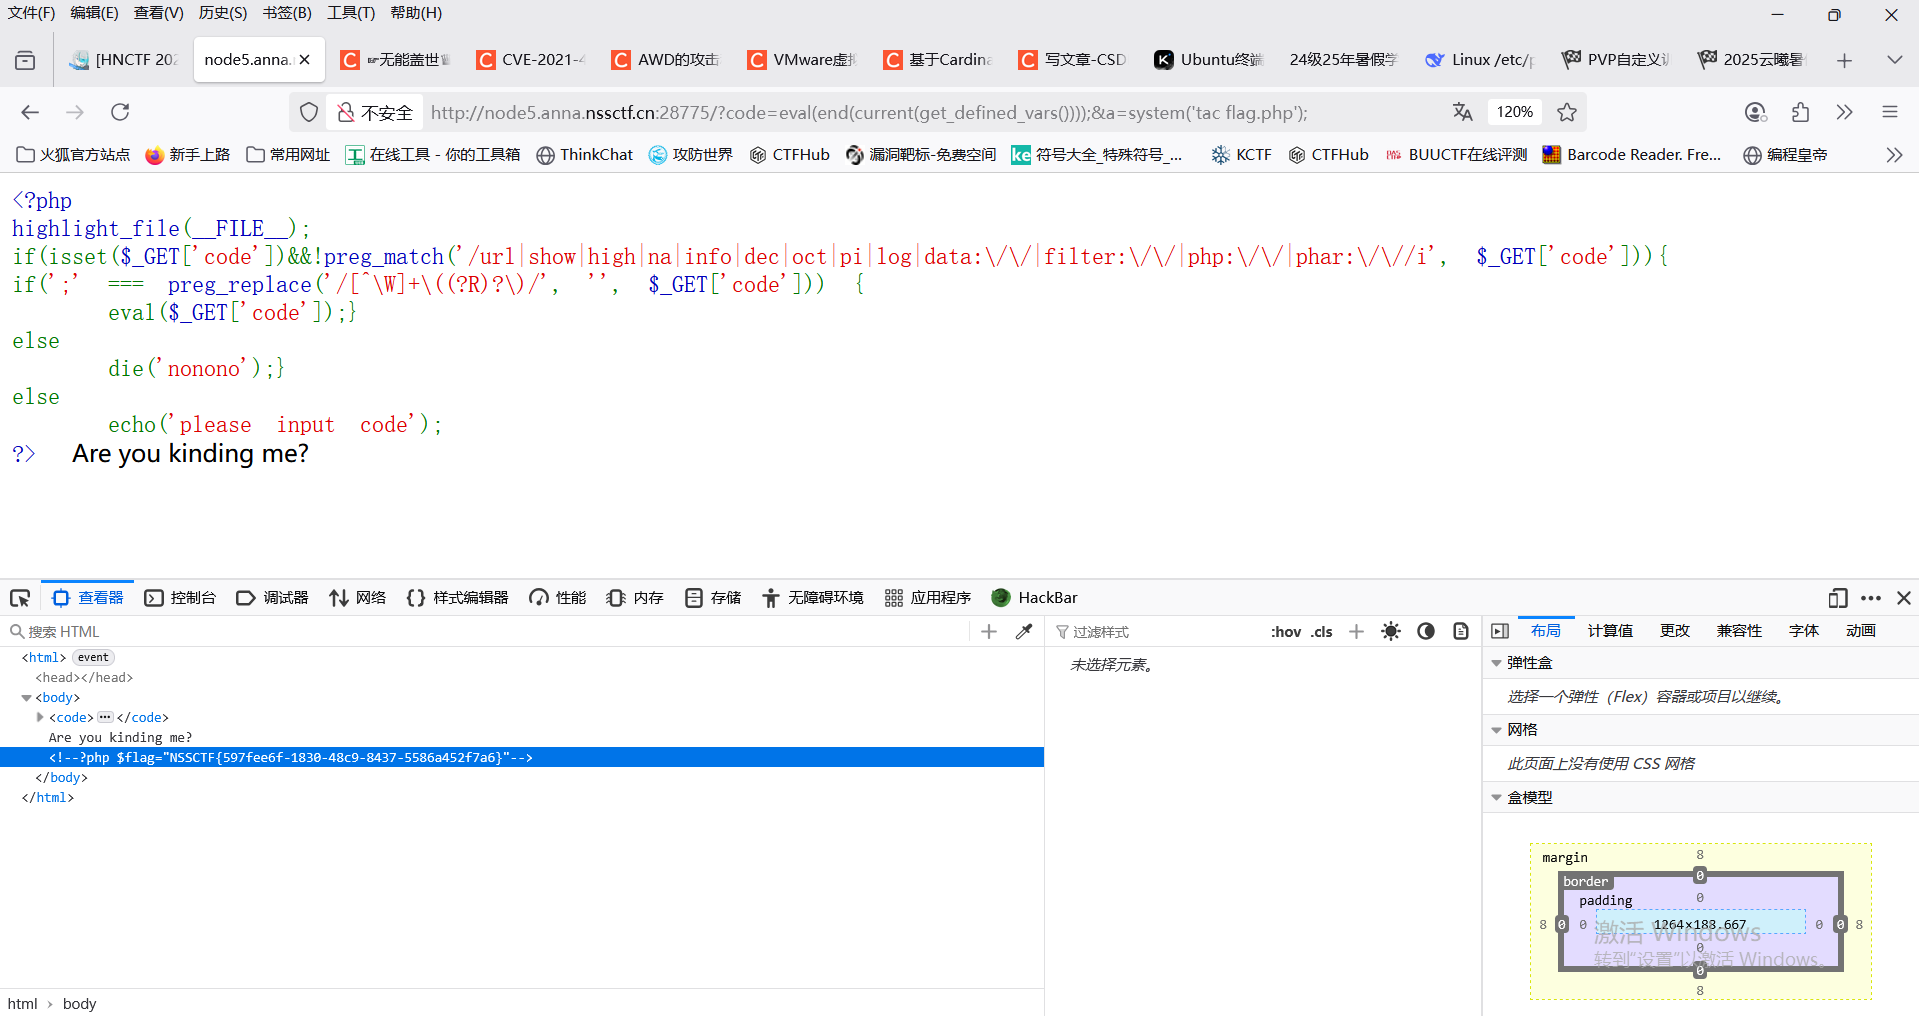Open the Firefox application menu
The width and height of the screenshot is (1919, 1016).
[x=1890, y=112]
